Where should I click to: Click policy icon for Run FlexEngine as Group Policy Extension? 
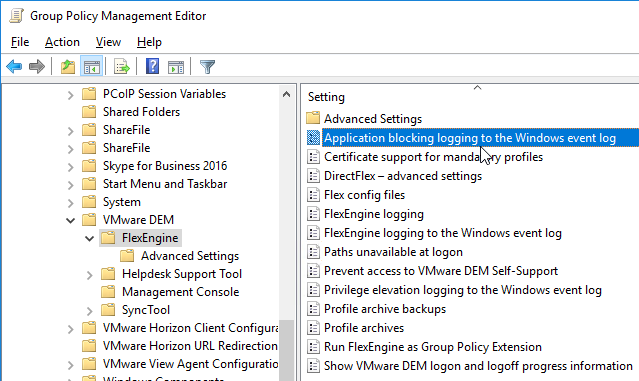313,347
